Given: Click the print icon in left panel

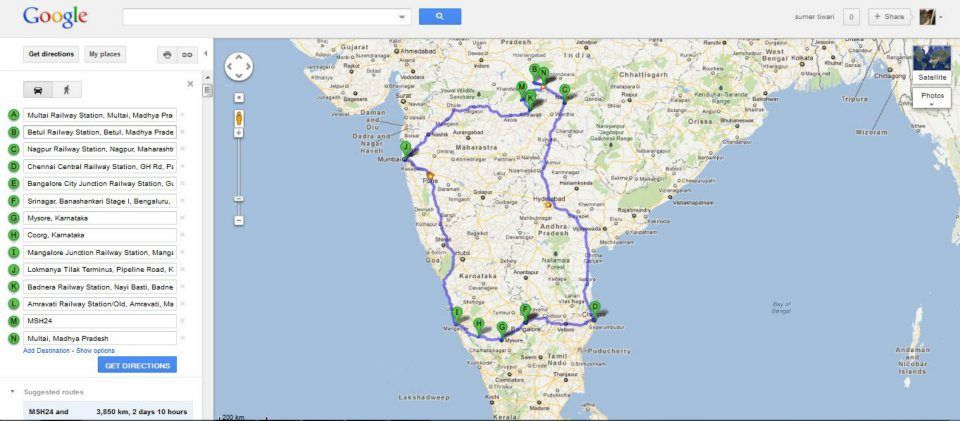Looking at the screenshot, I should point(167,54).
